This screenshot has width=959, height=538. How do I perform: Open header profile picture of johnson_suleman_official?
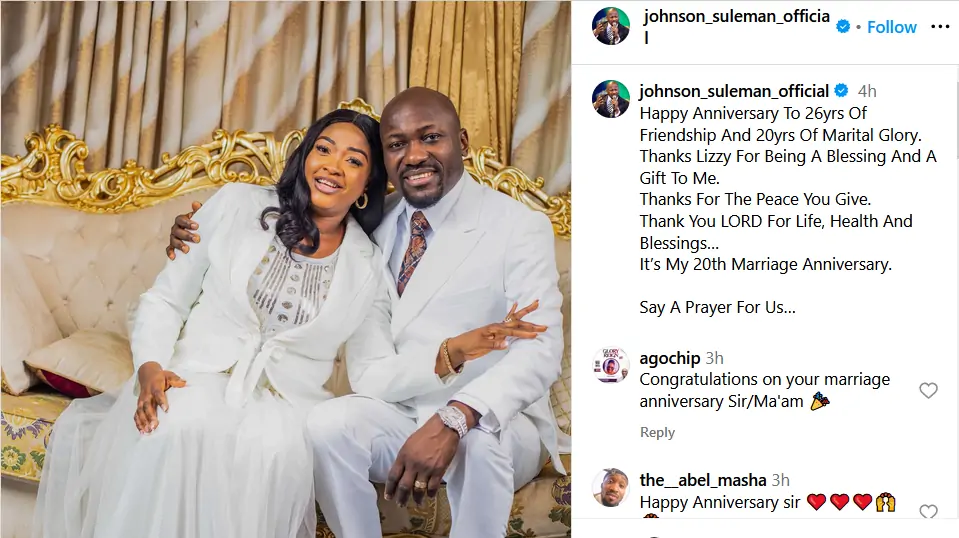[x=610, y=26]
